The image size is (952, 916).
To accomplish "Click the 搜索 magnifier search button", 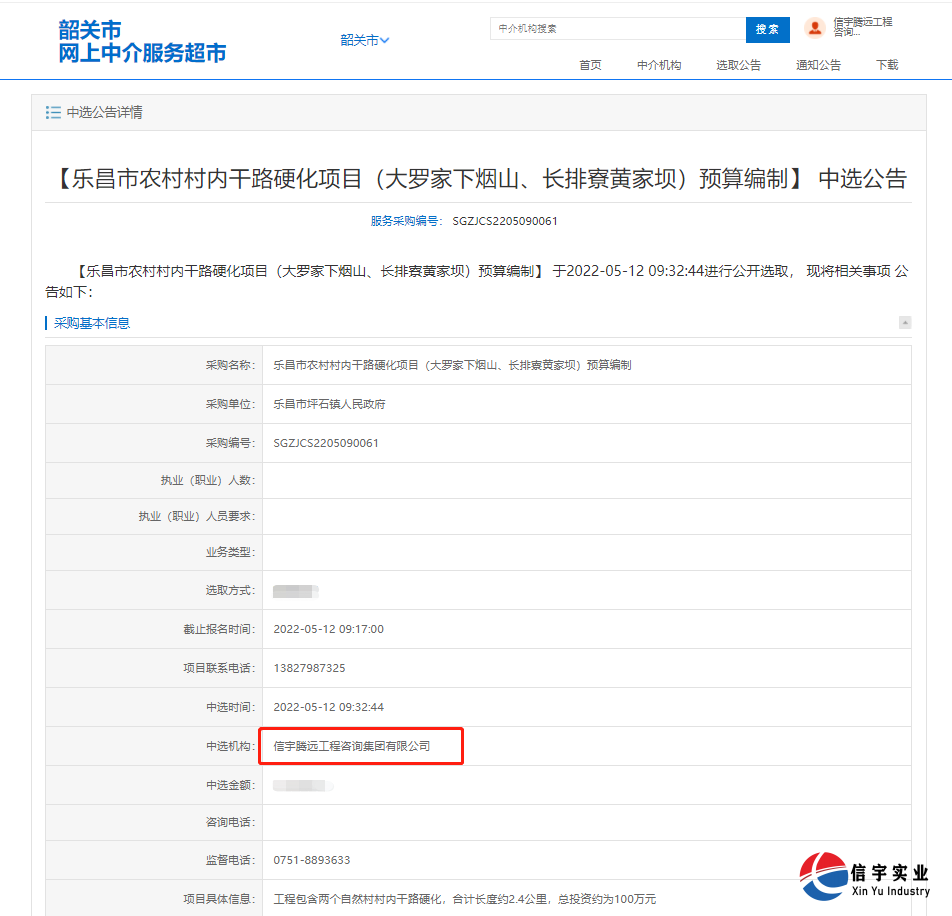I will (x=767, y=29).
